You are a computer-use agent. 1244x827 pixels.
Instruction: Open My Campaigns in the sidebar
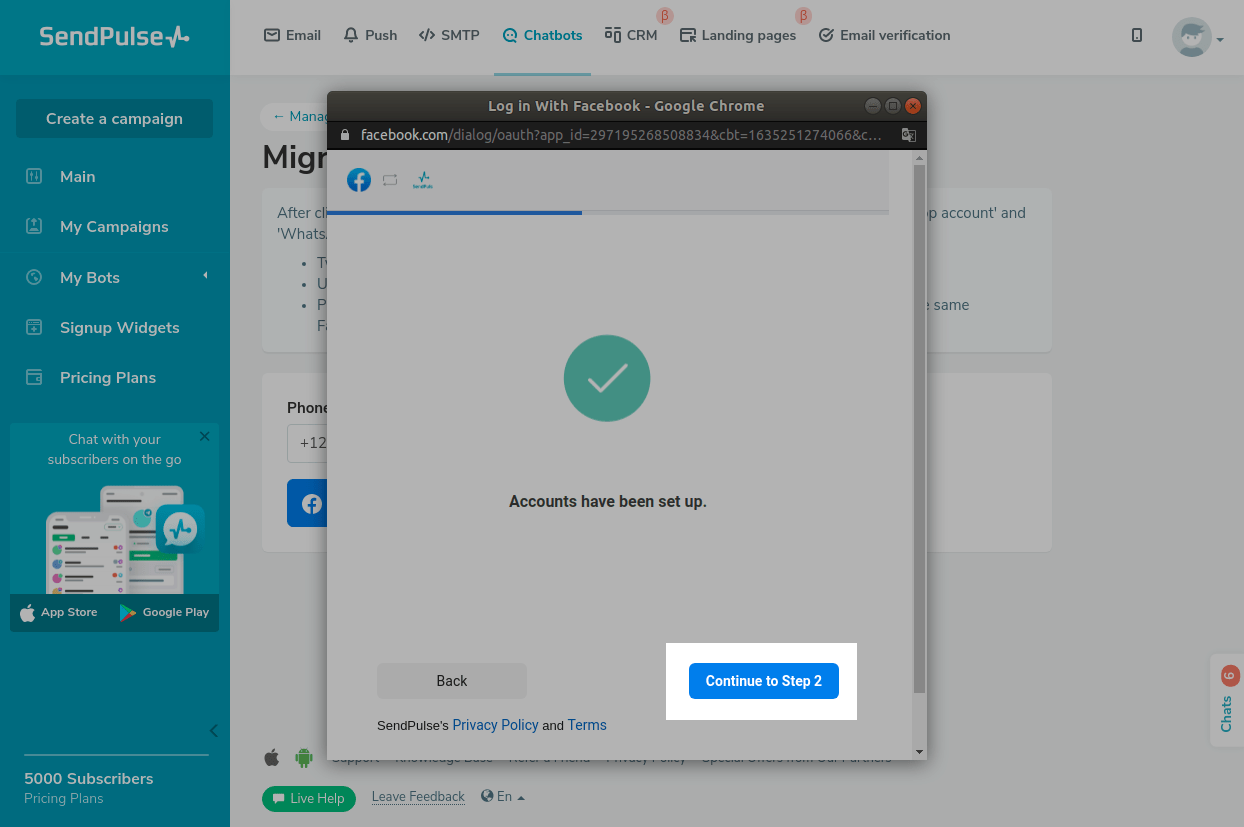96,226
